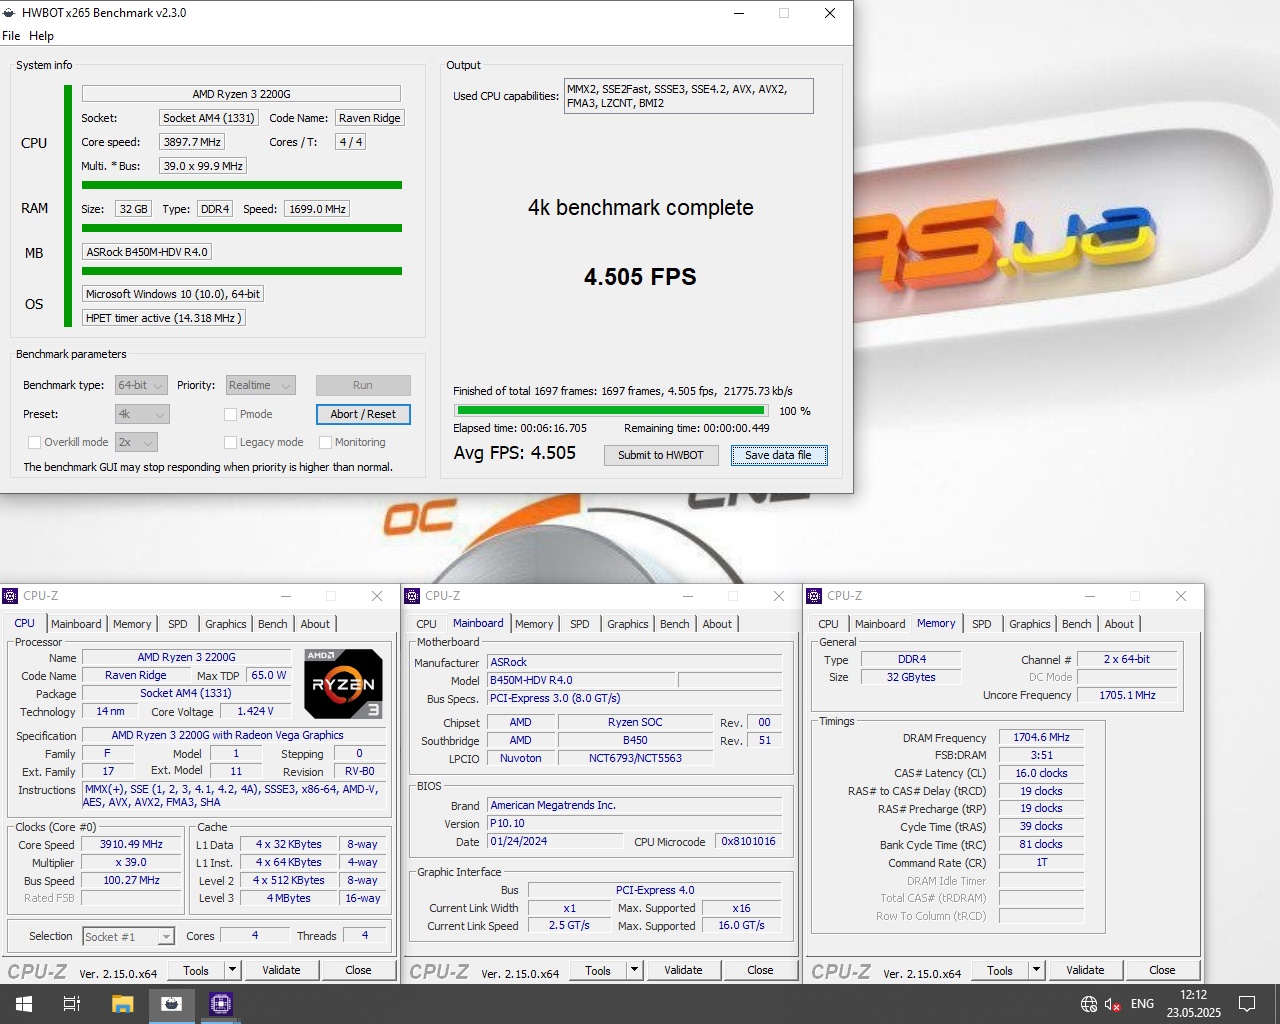Click the Core Speed 3910.49 MHz value
Viewport: 1280px width, 1024px height.
(131, 844)
